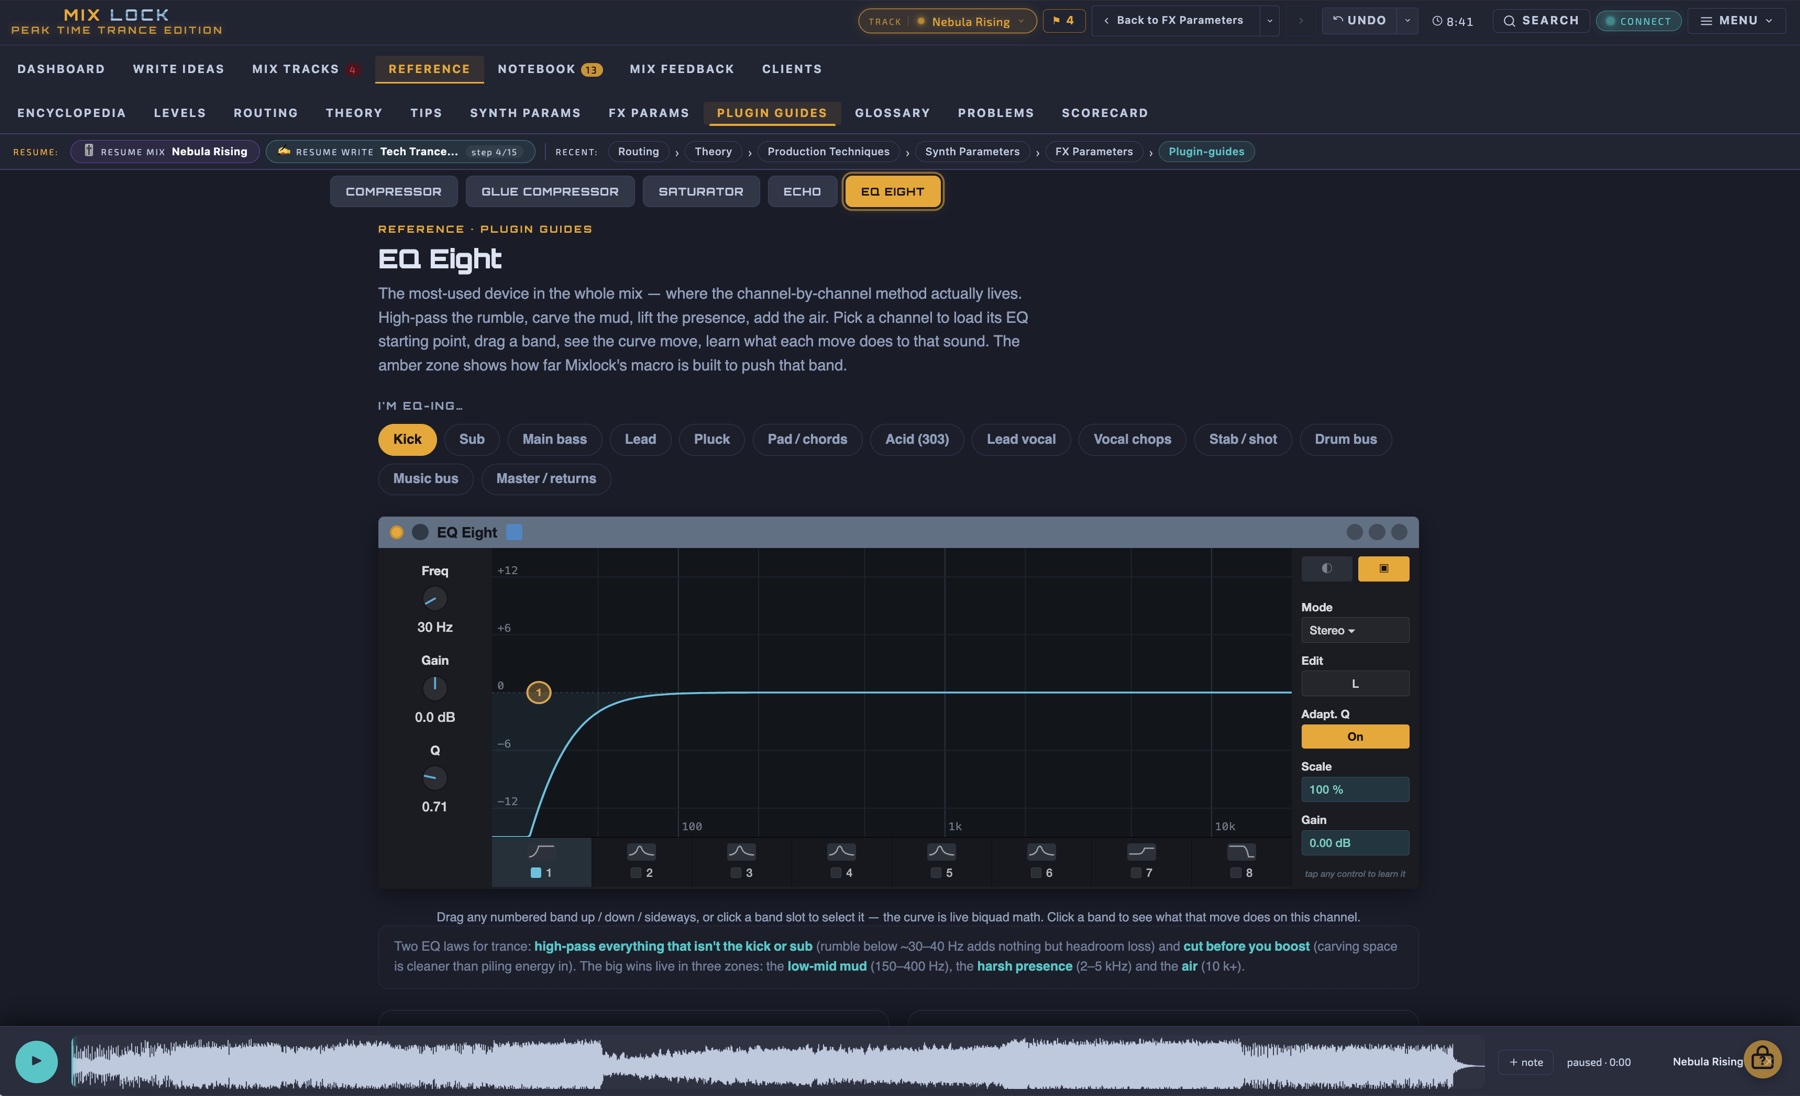1800x1096 pixels.
Task: Open the Track Nebula Rising selector
Action: point(947,21)
